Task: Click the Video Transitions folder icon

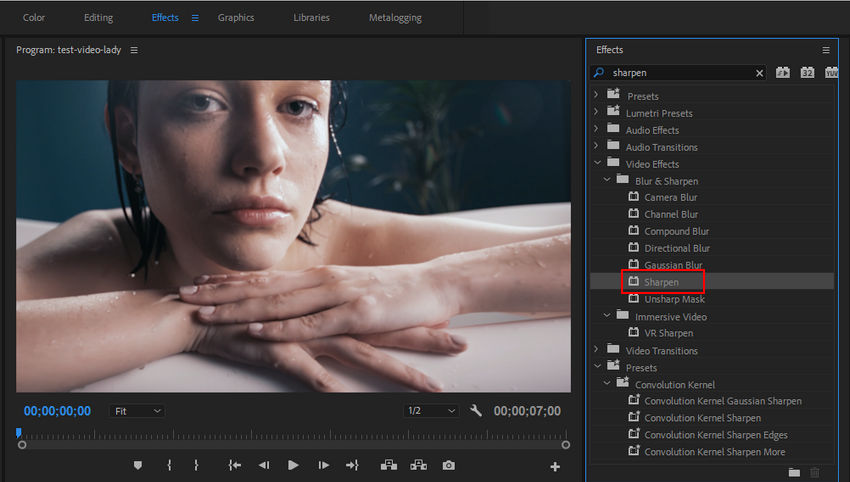Action: 613,349
